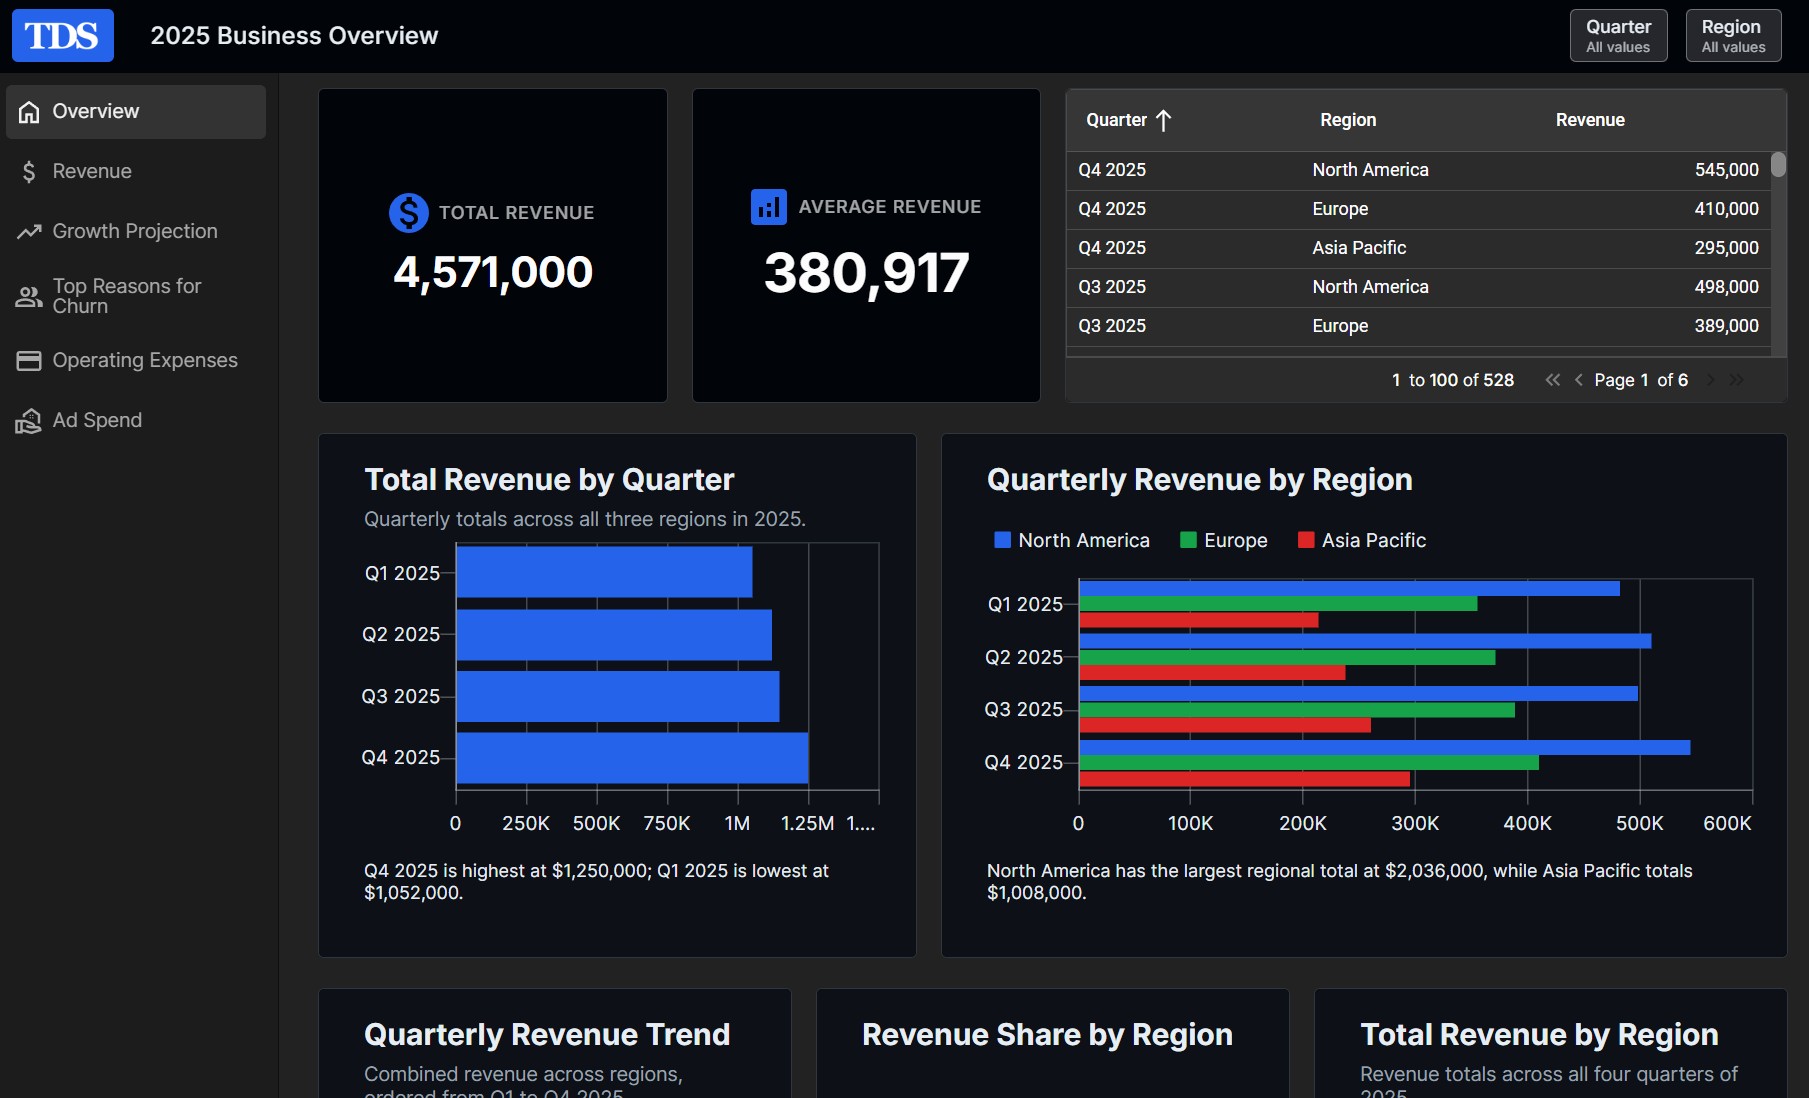Go to first page of table
Screen dimensions: 1809x1098
point(1552,380)
